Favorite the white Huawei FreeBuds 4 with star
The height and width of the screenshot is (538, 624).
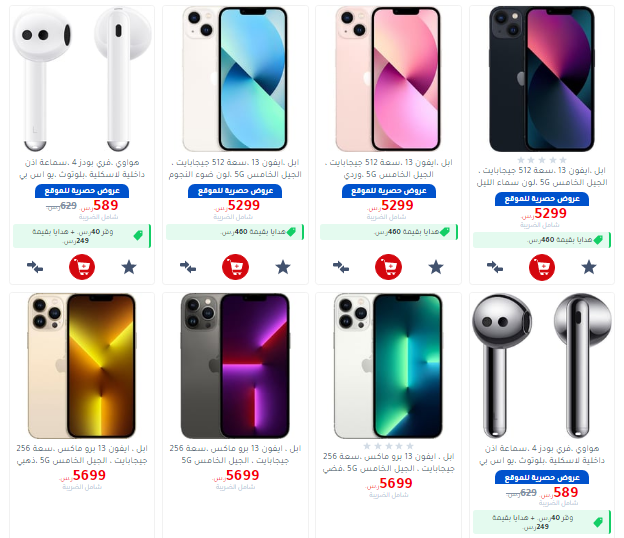[129, 267]
